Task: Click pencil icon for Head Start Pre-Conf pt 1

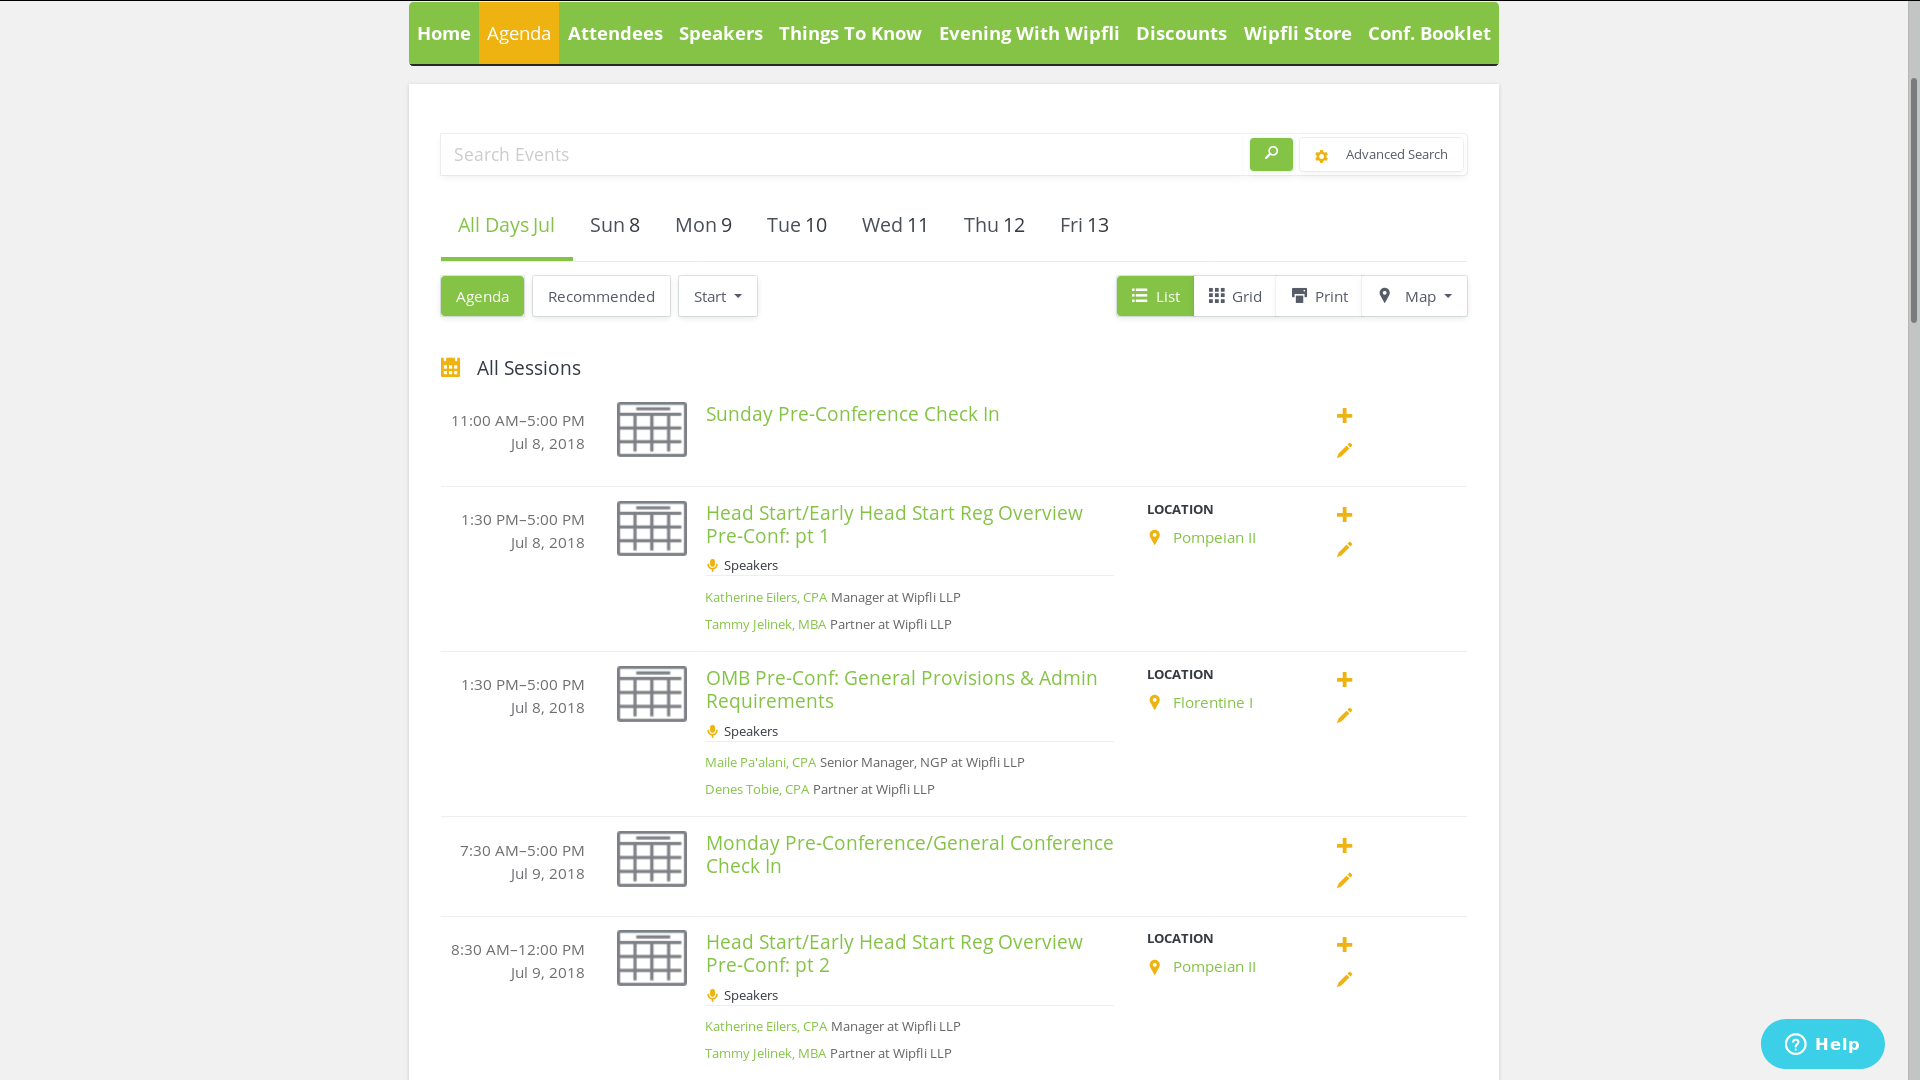Action: [x=1345, y=550]
